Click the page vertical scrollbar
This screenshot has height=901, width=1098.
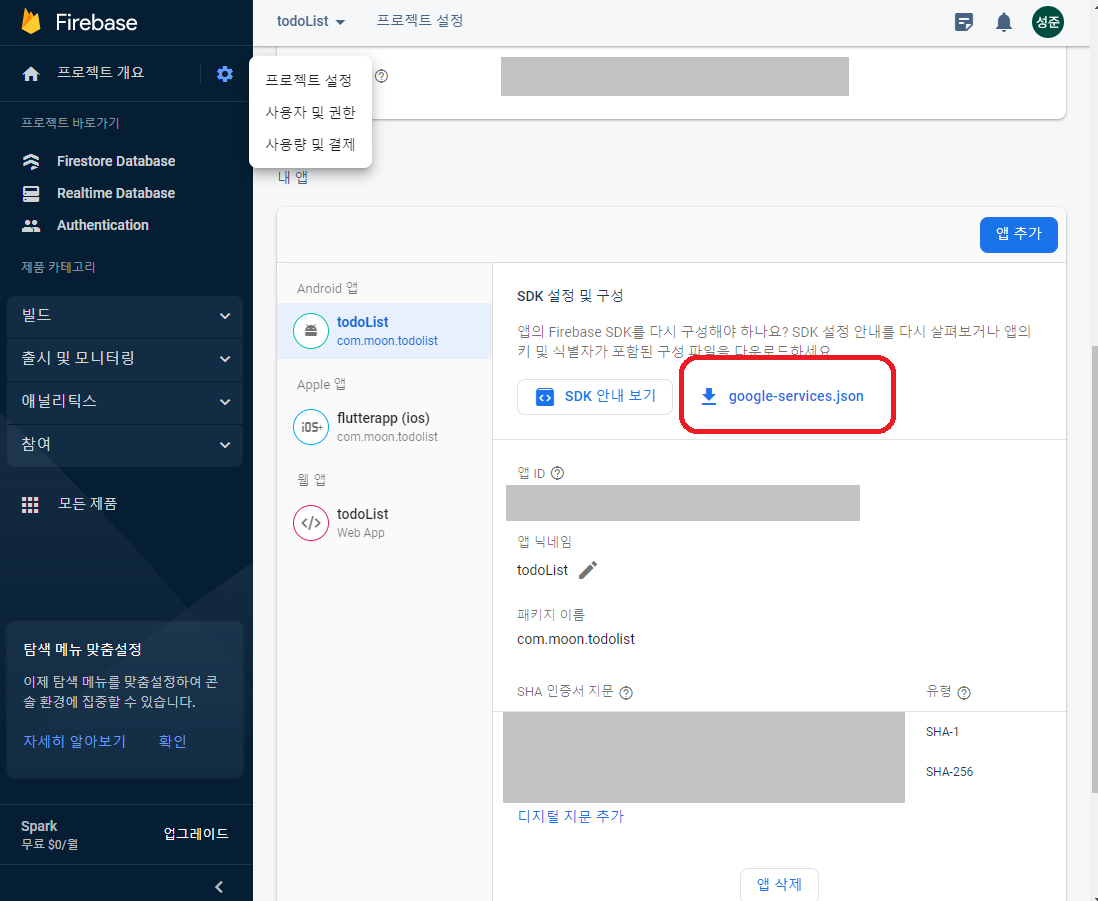1094,568
